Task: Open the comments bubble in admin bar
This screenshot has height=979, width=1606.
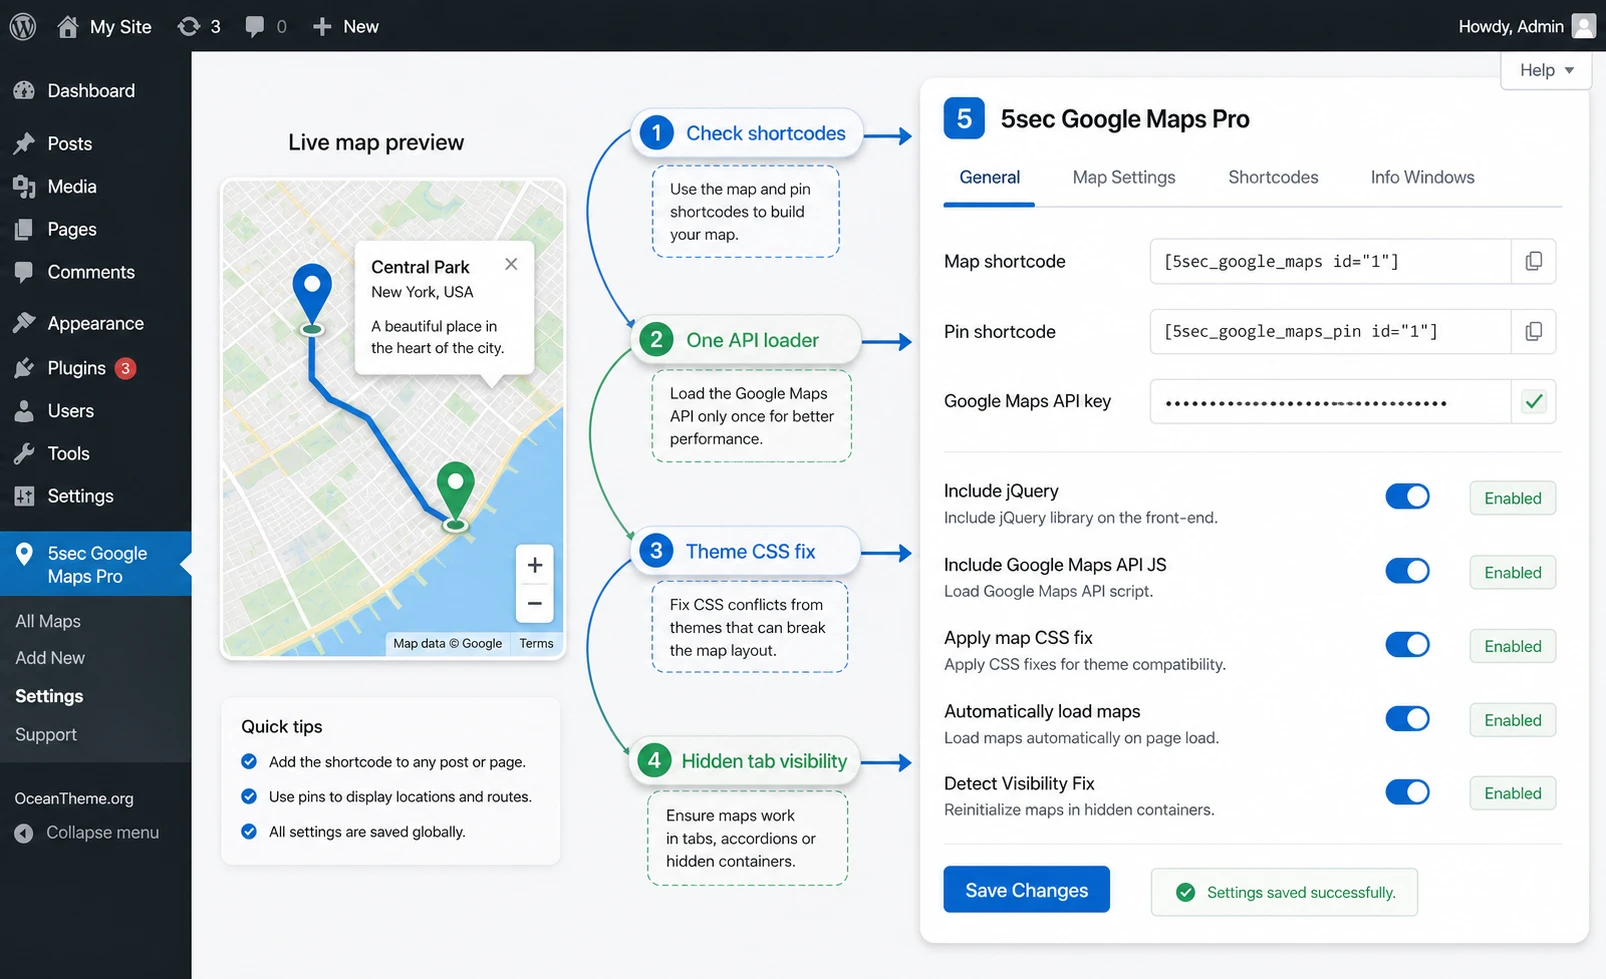Action: pyautogui.click(x=255, y=26)
